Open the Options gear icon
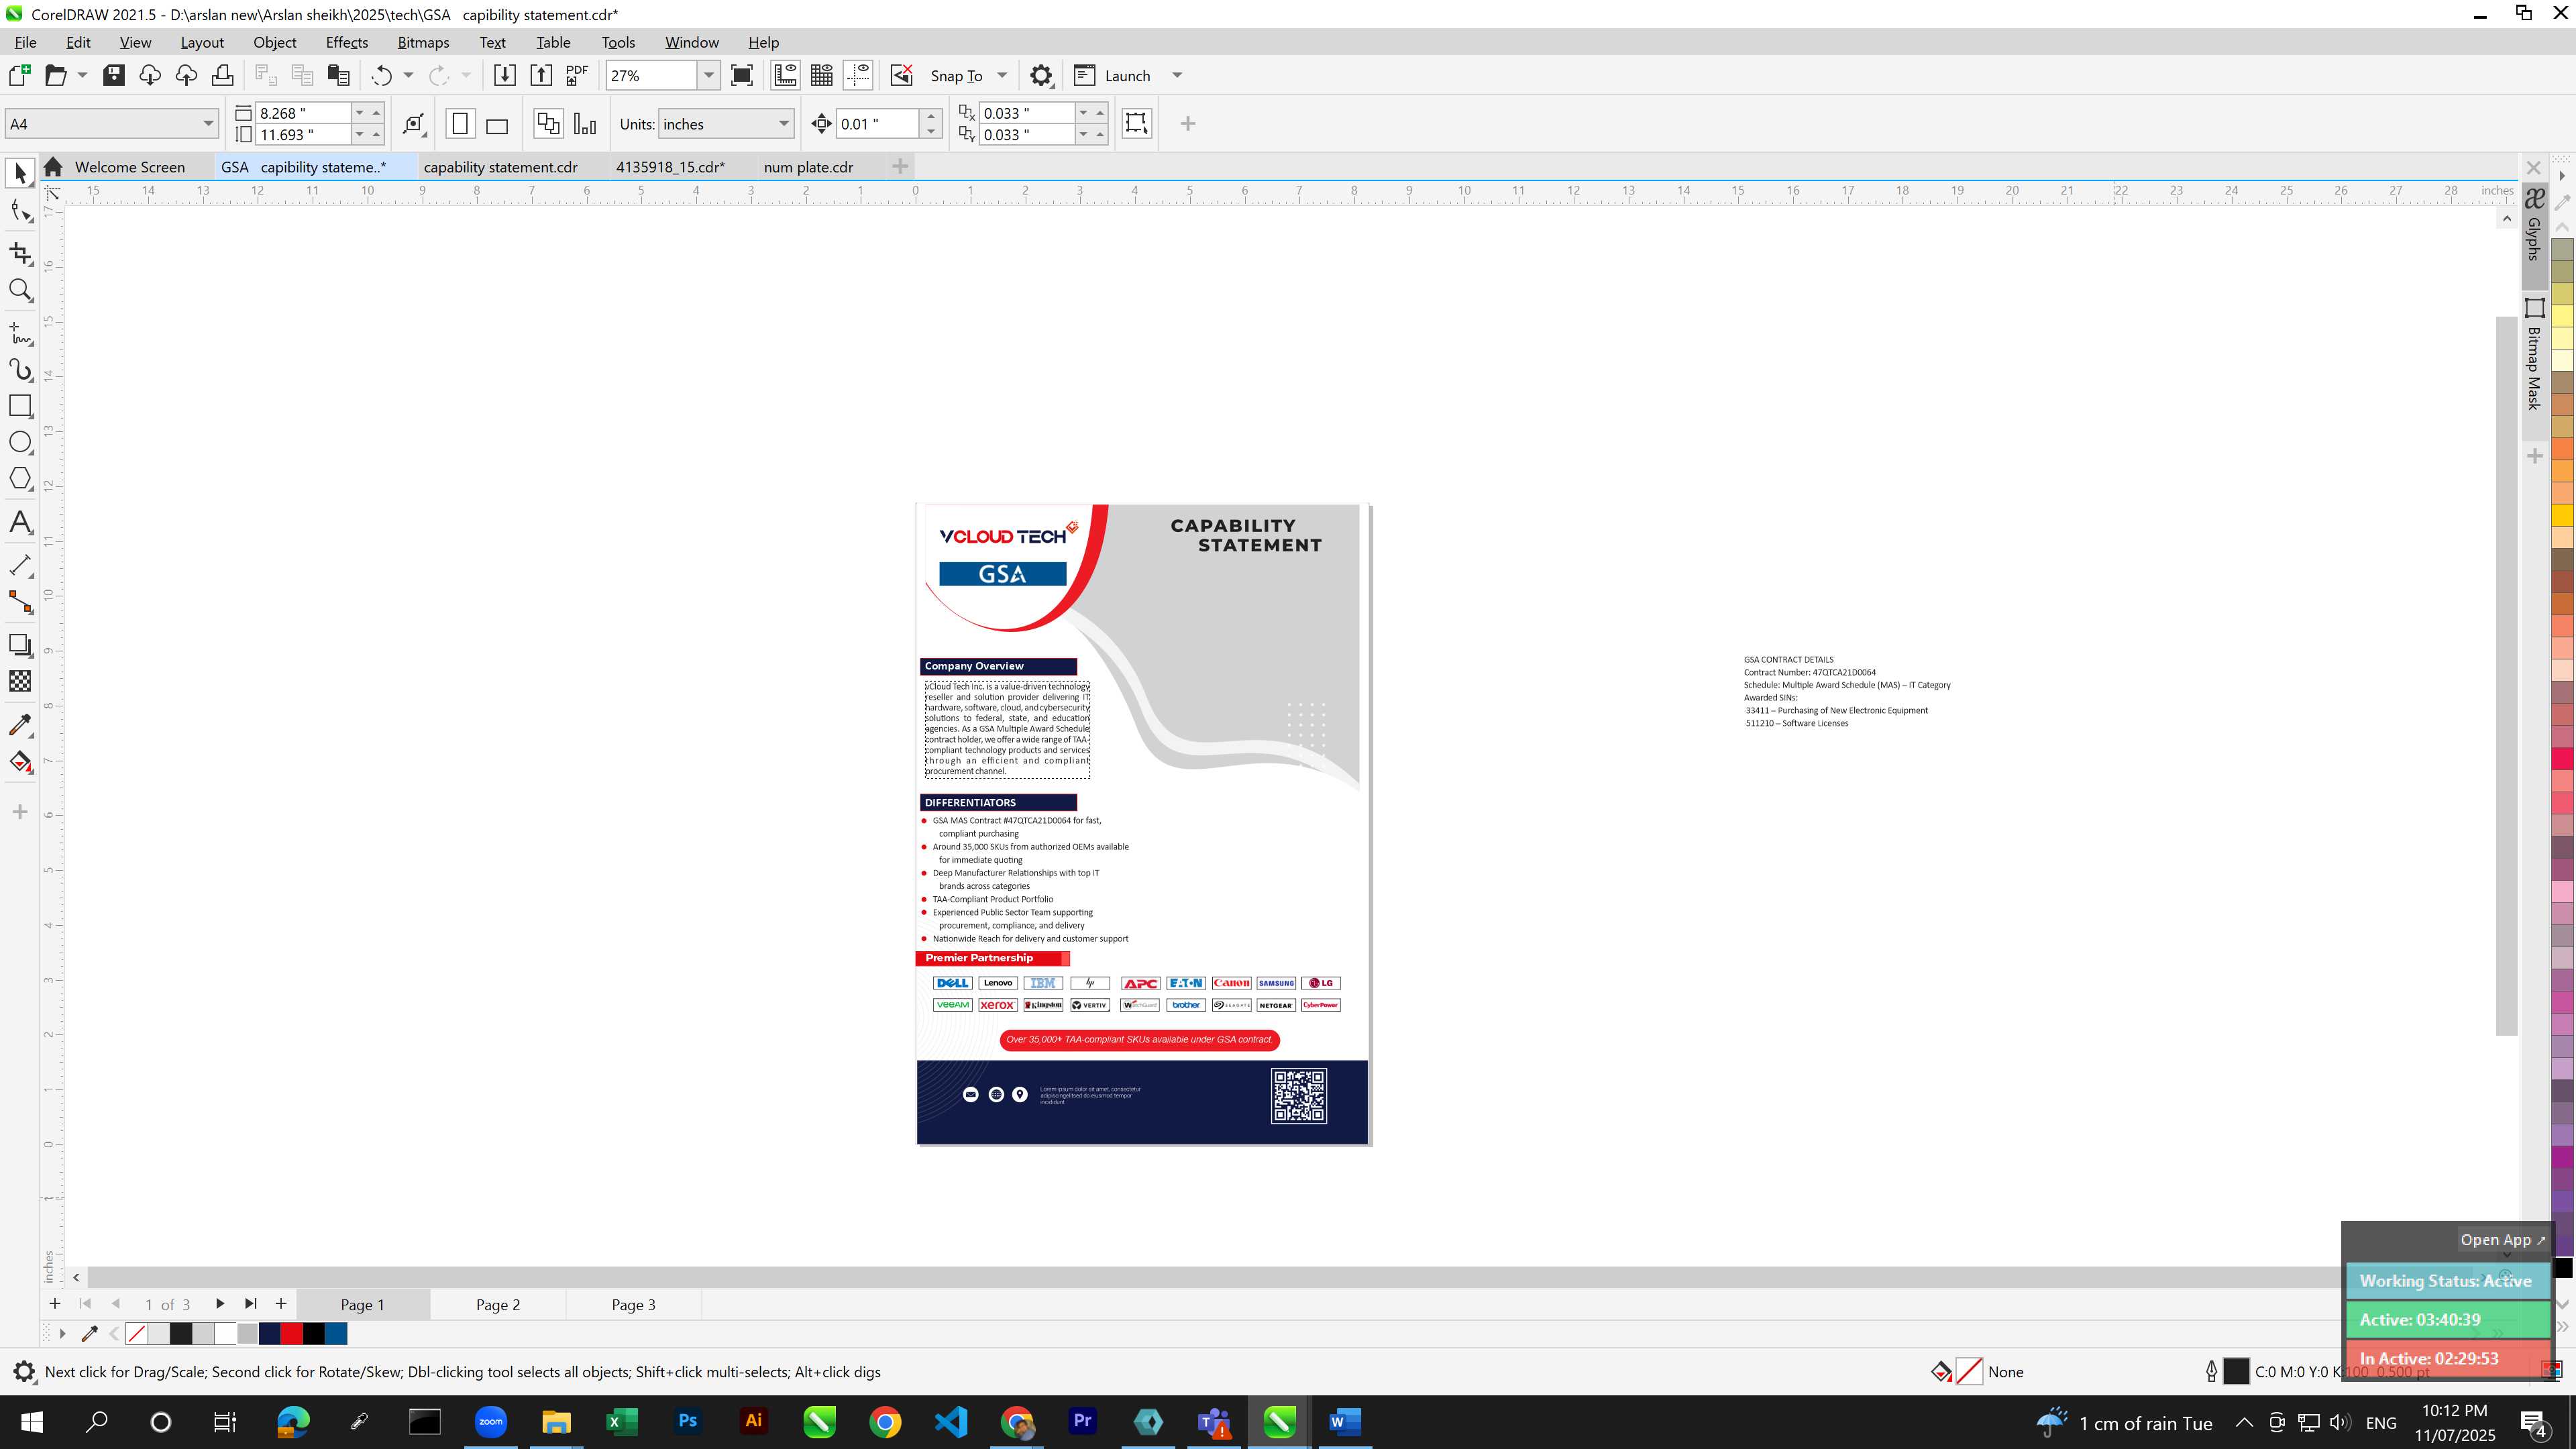This screenshot has height=1449, width=2576. [1041, 76]
